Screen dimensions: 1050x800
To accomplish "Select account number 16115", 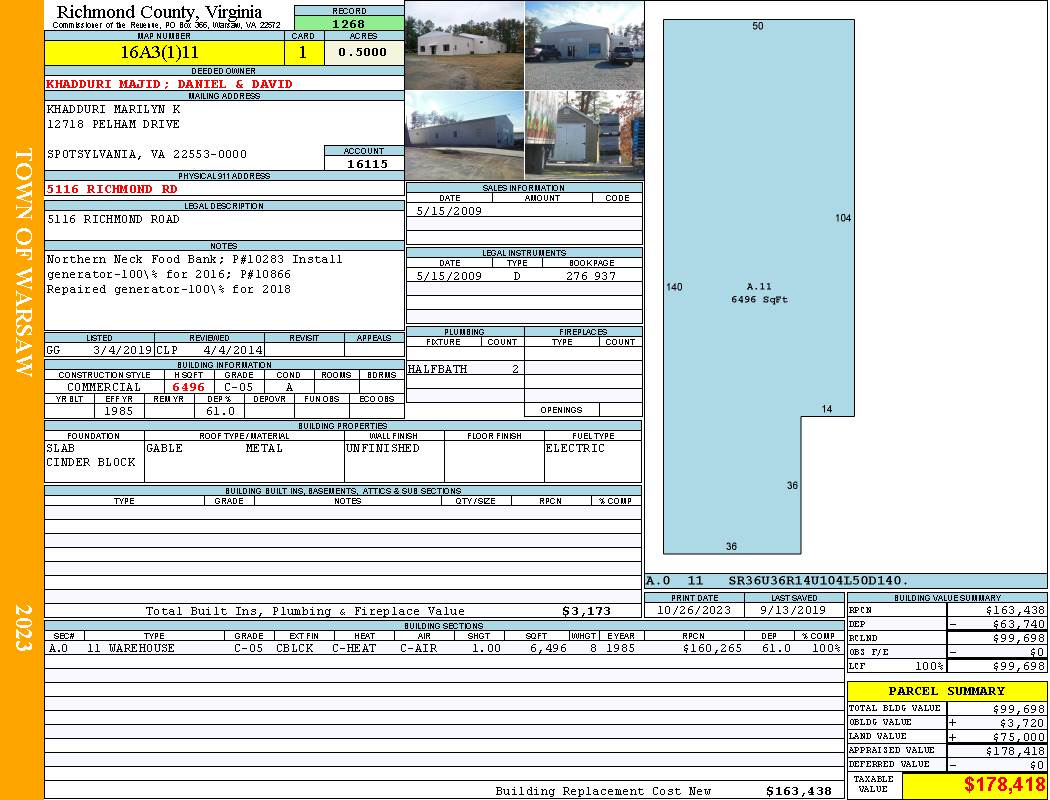I will 363,163.
